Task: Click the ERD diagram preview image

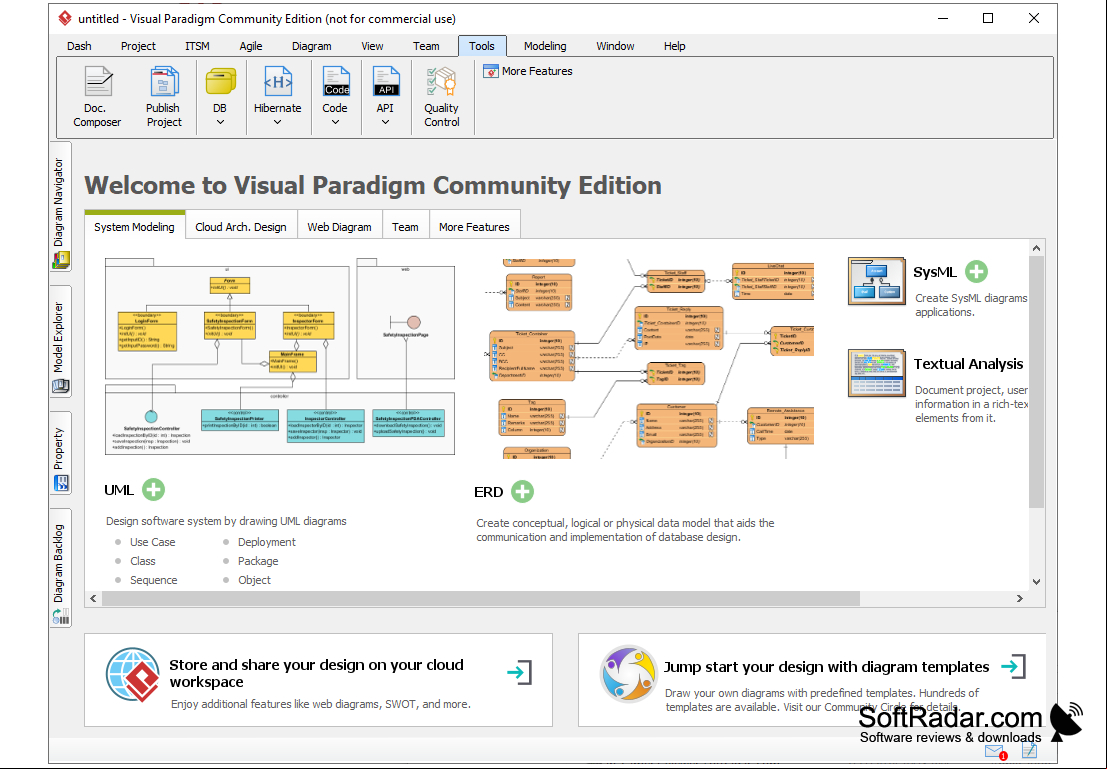Action: tap(649, 359)
